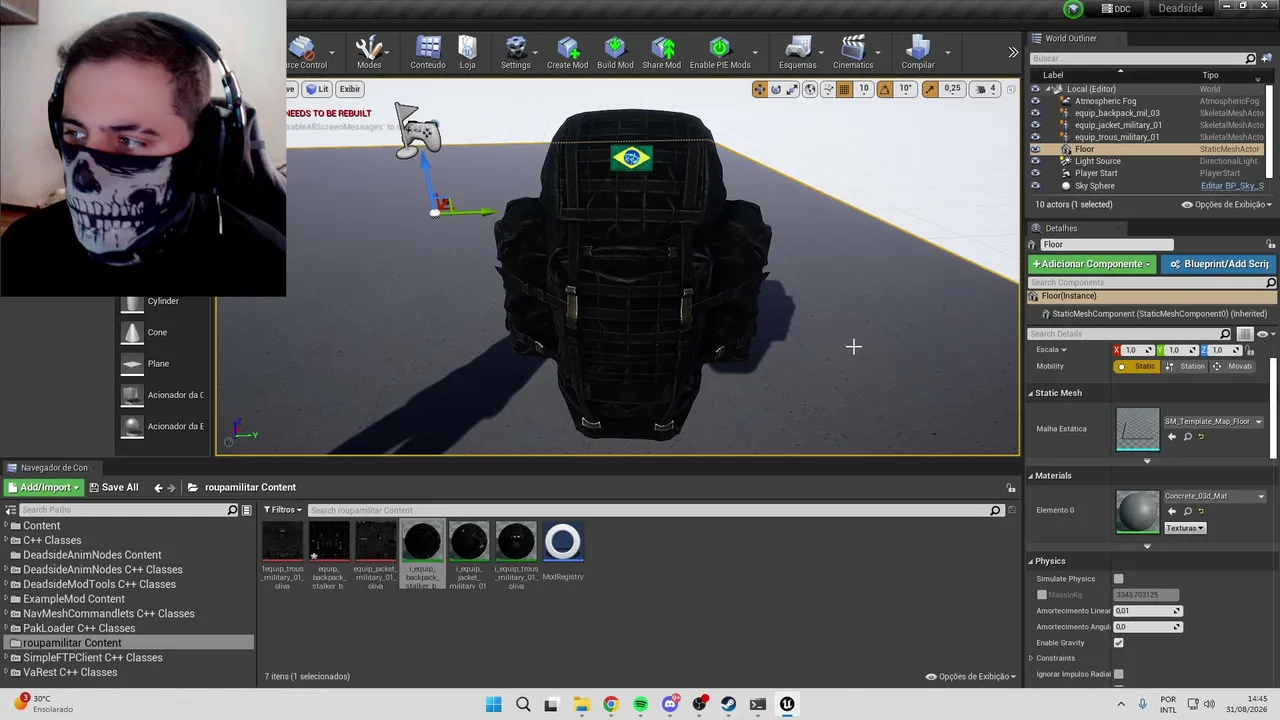Click the Blueprint/Add Script button

(x=1220, y=264)
